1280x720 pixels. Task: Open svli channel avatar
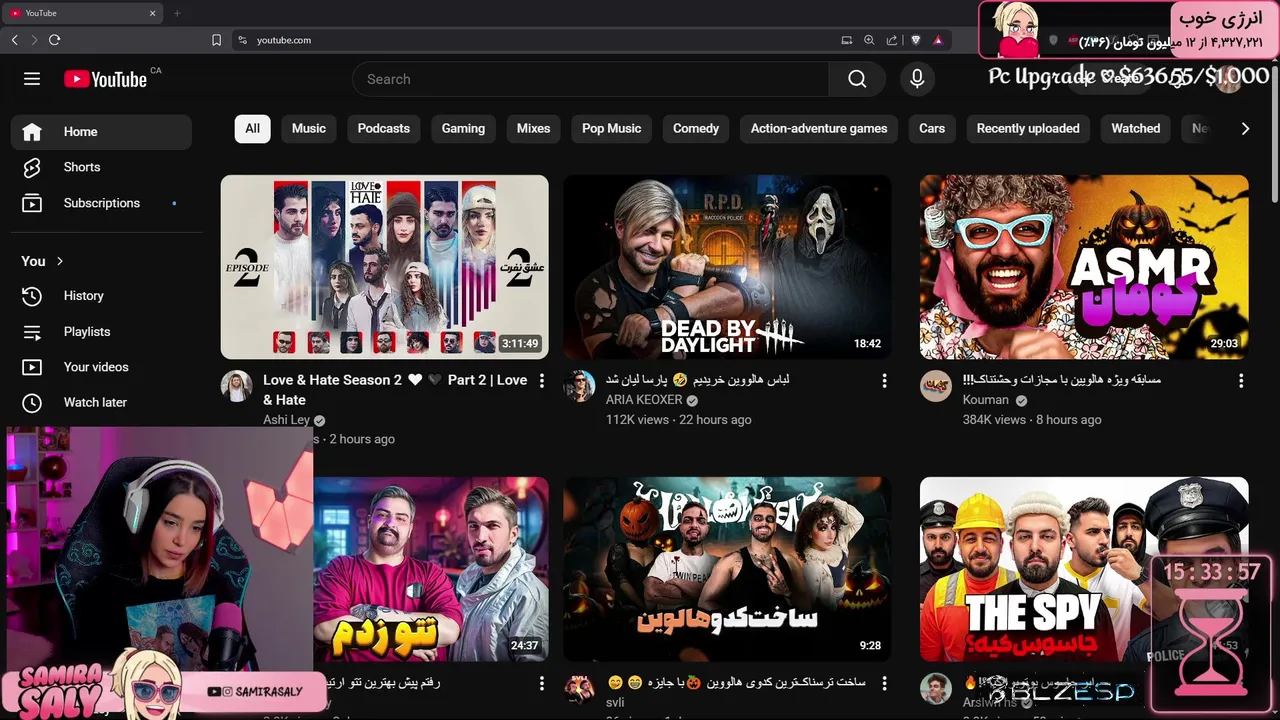click(579, 689)
